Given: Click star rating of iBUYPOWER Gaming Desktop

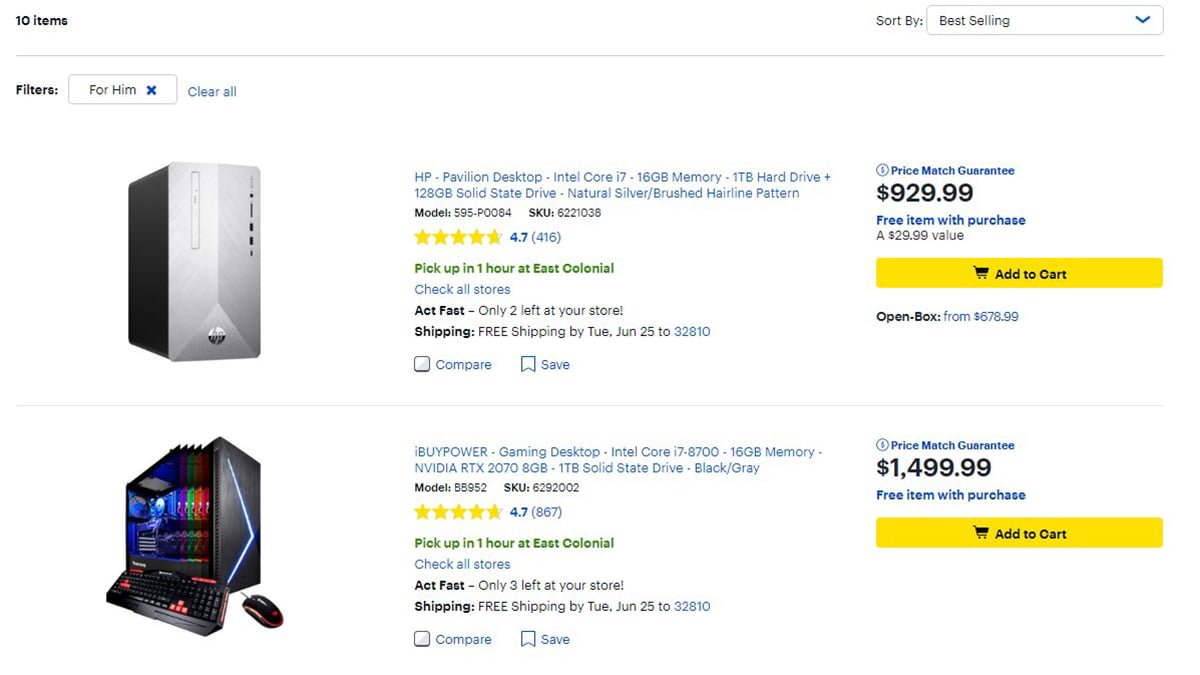Looking at the screenshot, I should pos(458,513).
